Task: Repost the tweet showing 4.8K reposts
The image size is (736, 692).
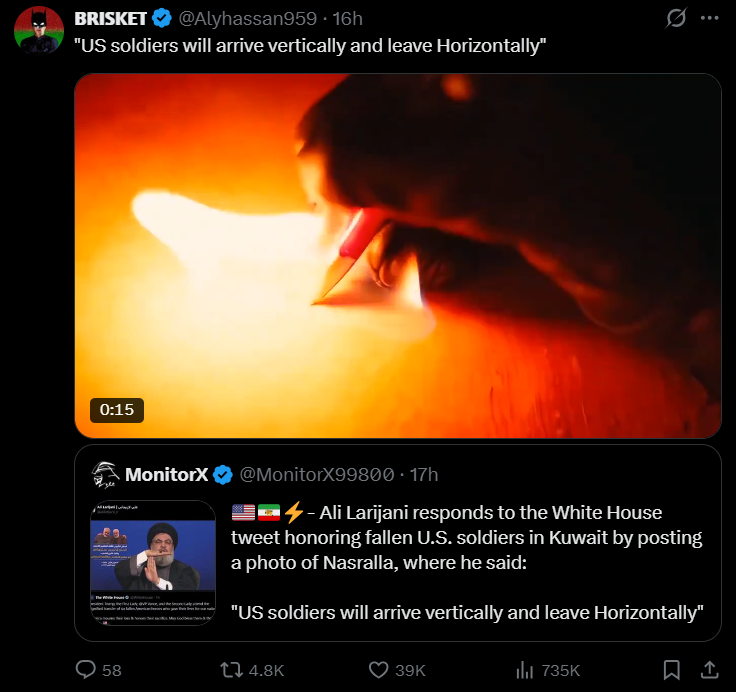Action: pos(253,669)
